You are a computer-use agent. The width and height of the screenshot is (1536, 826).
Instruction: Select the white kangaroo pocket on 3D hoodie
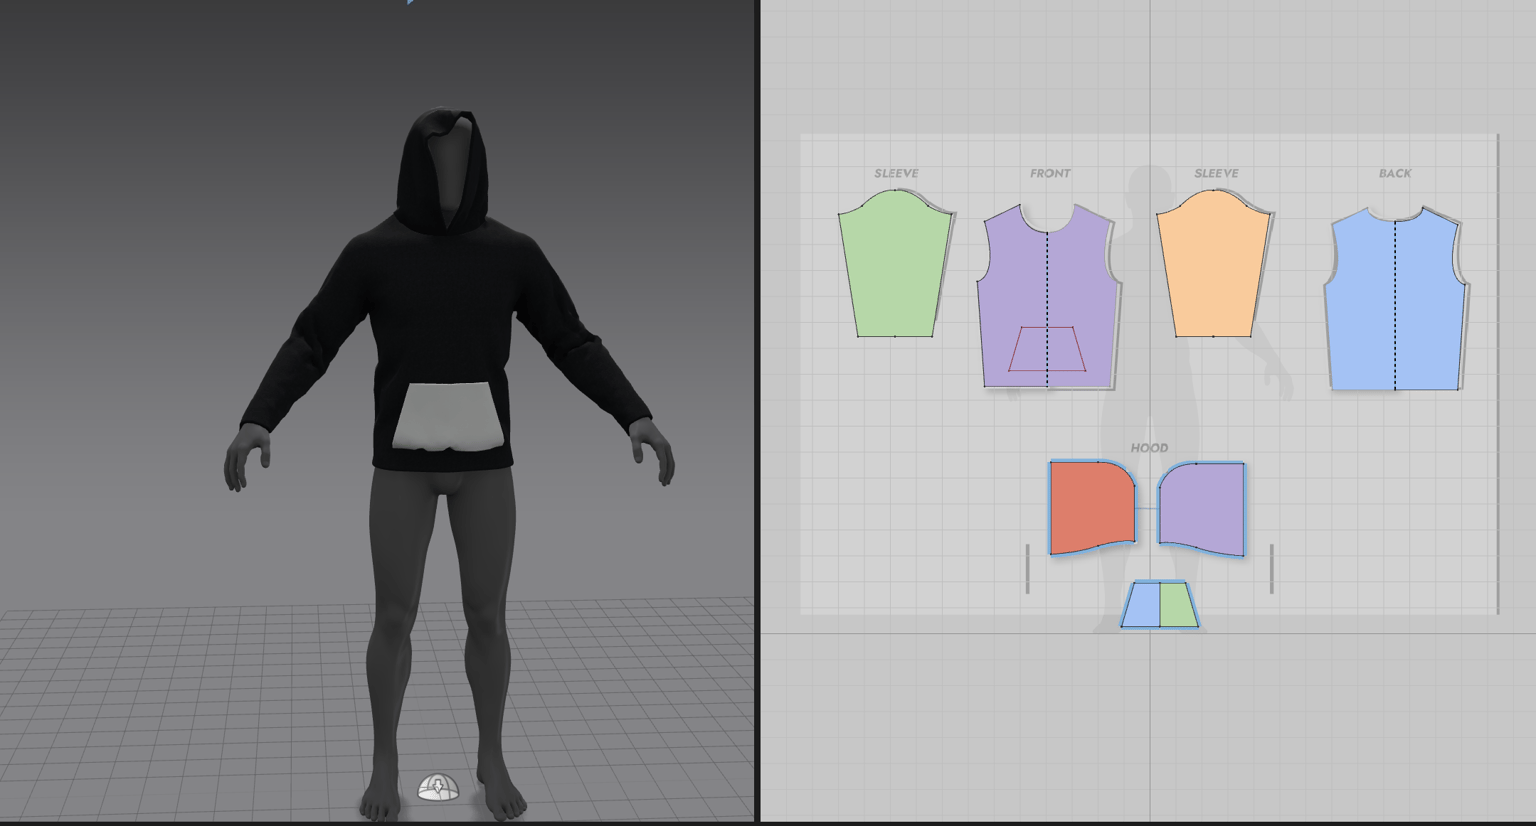pyautogui.click(x=448, y=416)
